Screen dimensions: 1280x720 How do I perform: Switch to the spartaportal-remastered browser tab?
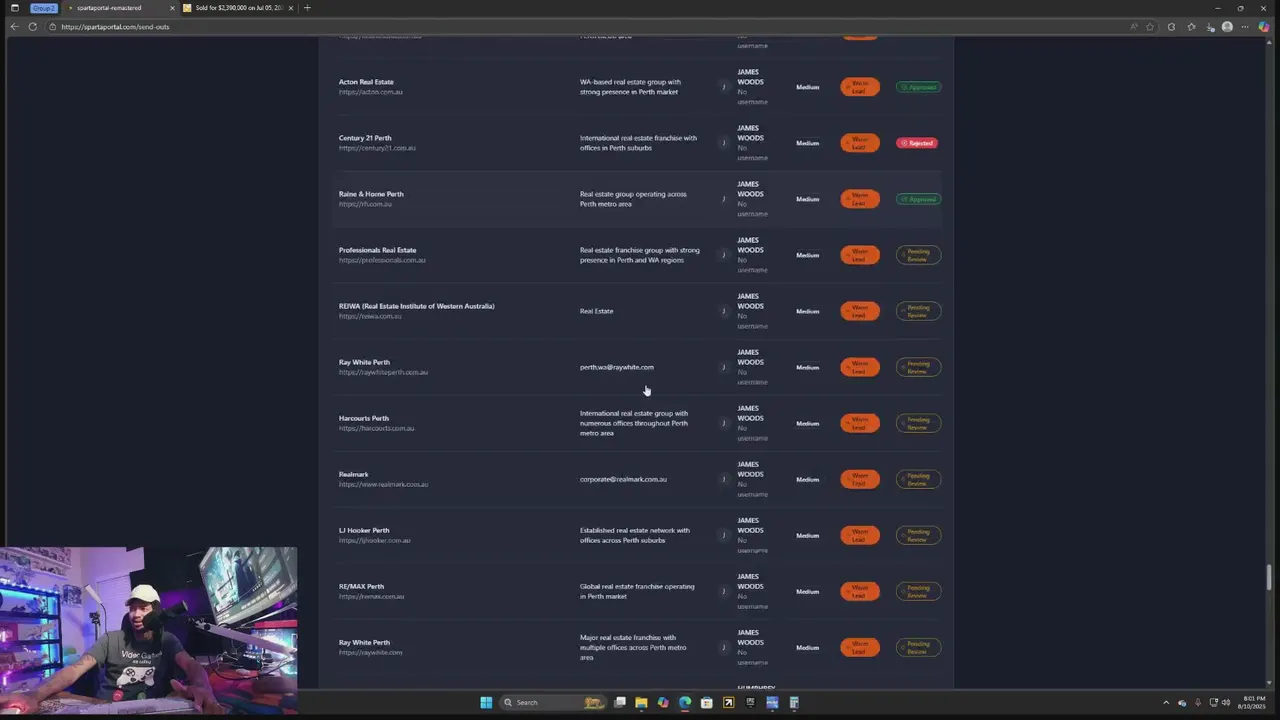120,8
